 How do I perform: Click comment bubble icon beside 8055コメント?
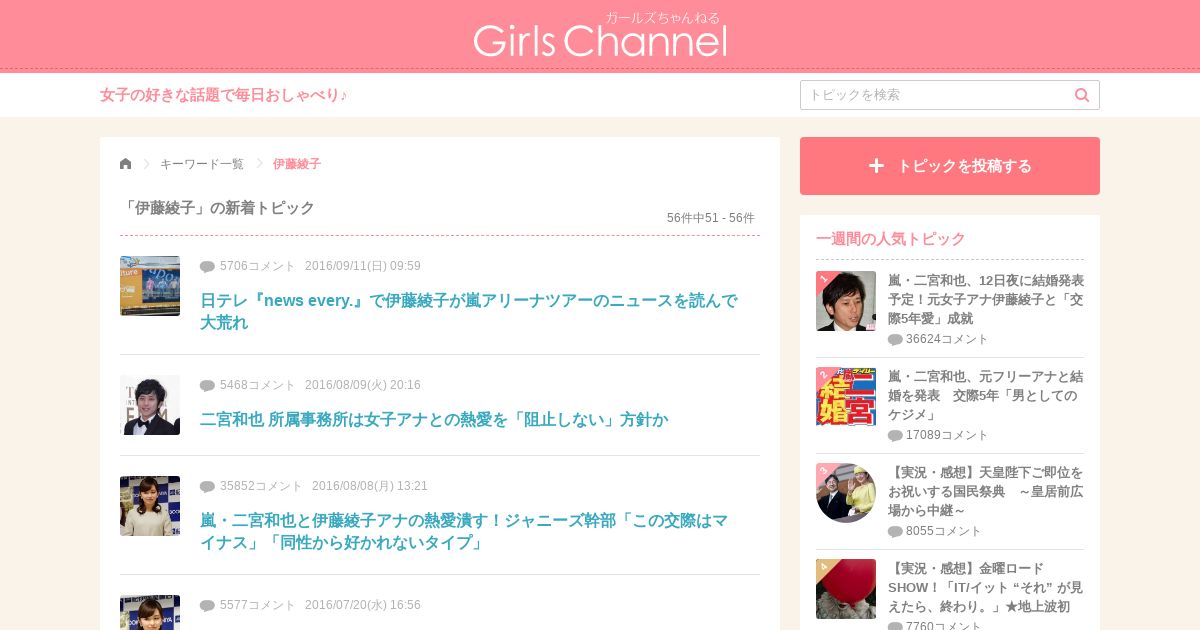(x=895, y=531)
